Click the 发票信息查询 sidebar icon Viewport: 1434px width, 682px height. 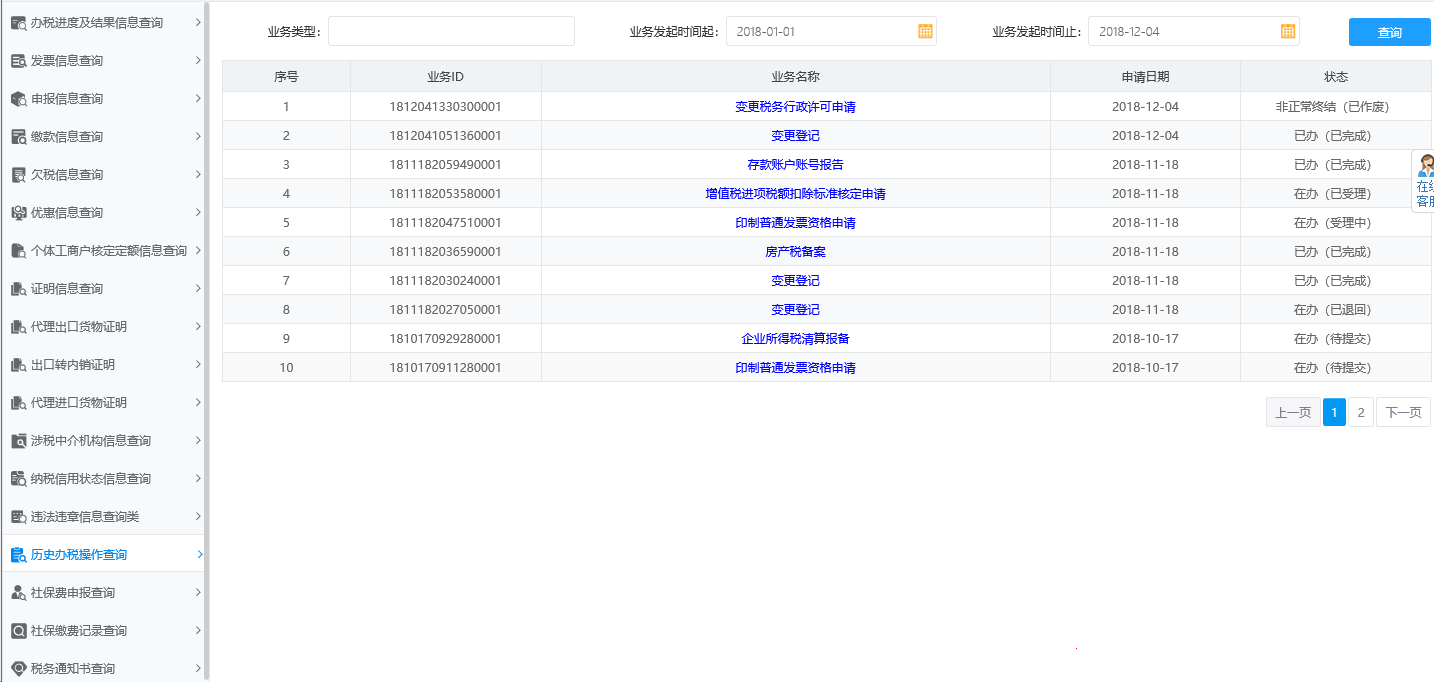point(18,60)
